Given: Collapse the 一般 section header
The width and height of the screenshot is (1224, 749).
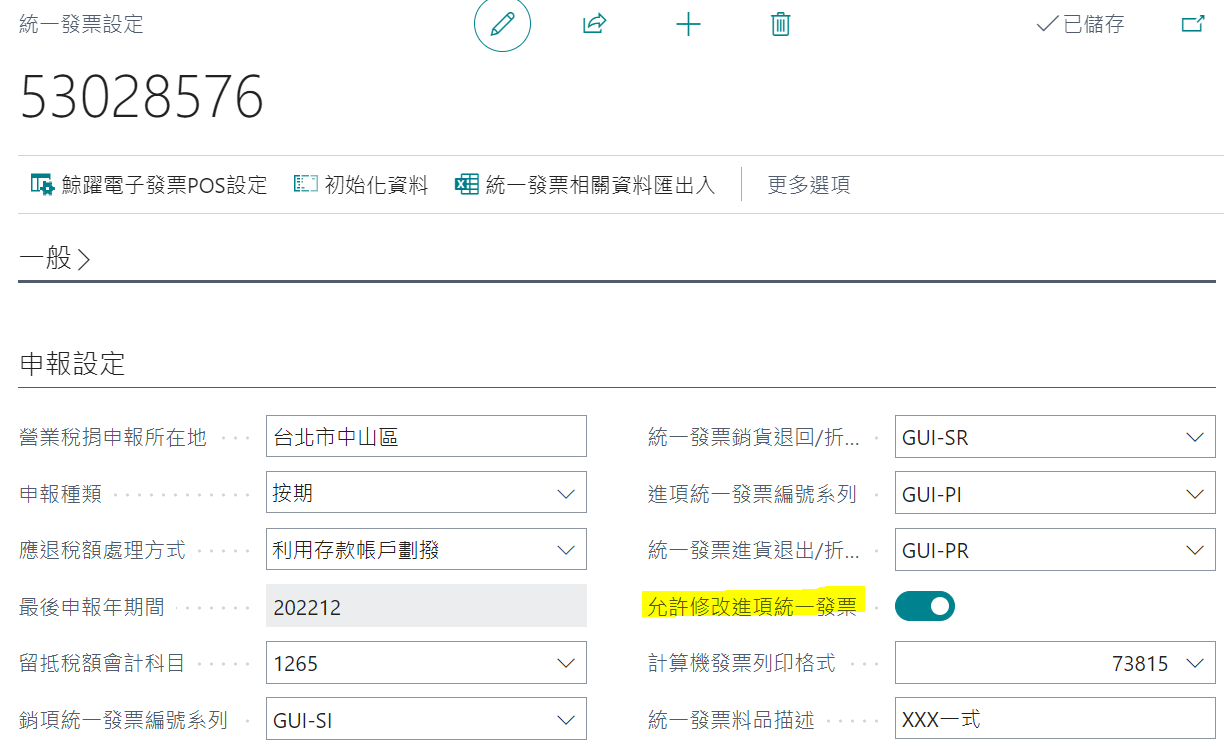Looking at the screenshot, I should pos(55,258).
